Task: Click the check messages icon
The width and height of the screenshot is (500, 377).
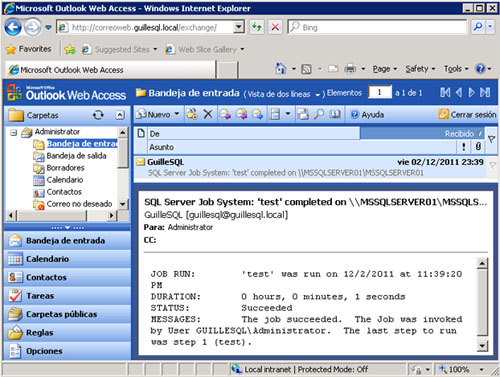Action: click(x=303, y=114)
